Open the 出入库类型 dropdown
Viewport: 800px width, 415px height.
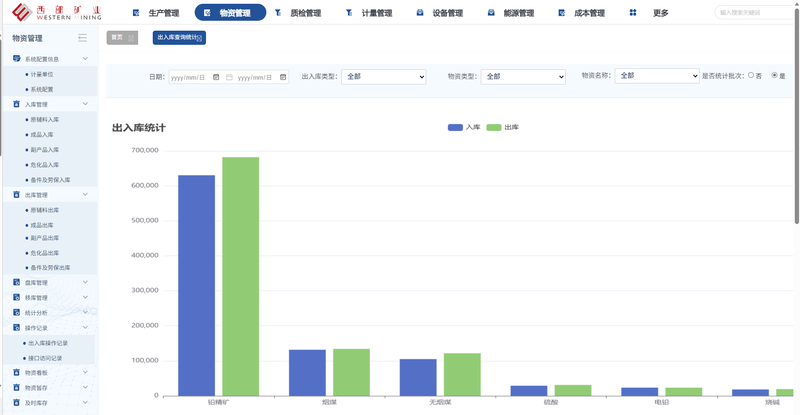384,77
